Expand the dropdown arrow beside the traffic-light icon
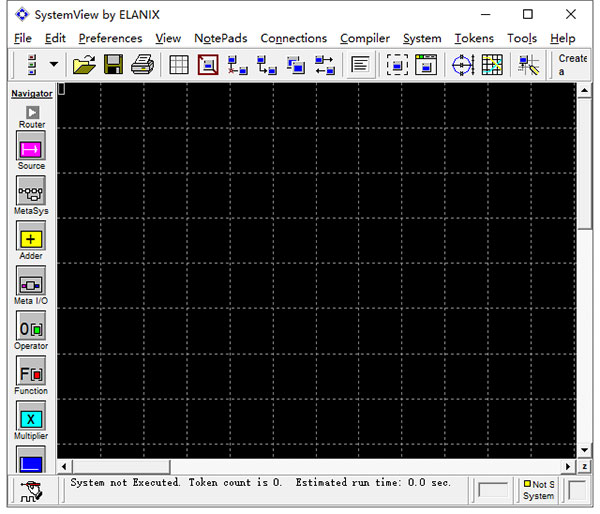Viewport: 600px width, 514px height. click(53, 65)
